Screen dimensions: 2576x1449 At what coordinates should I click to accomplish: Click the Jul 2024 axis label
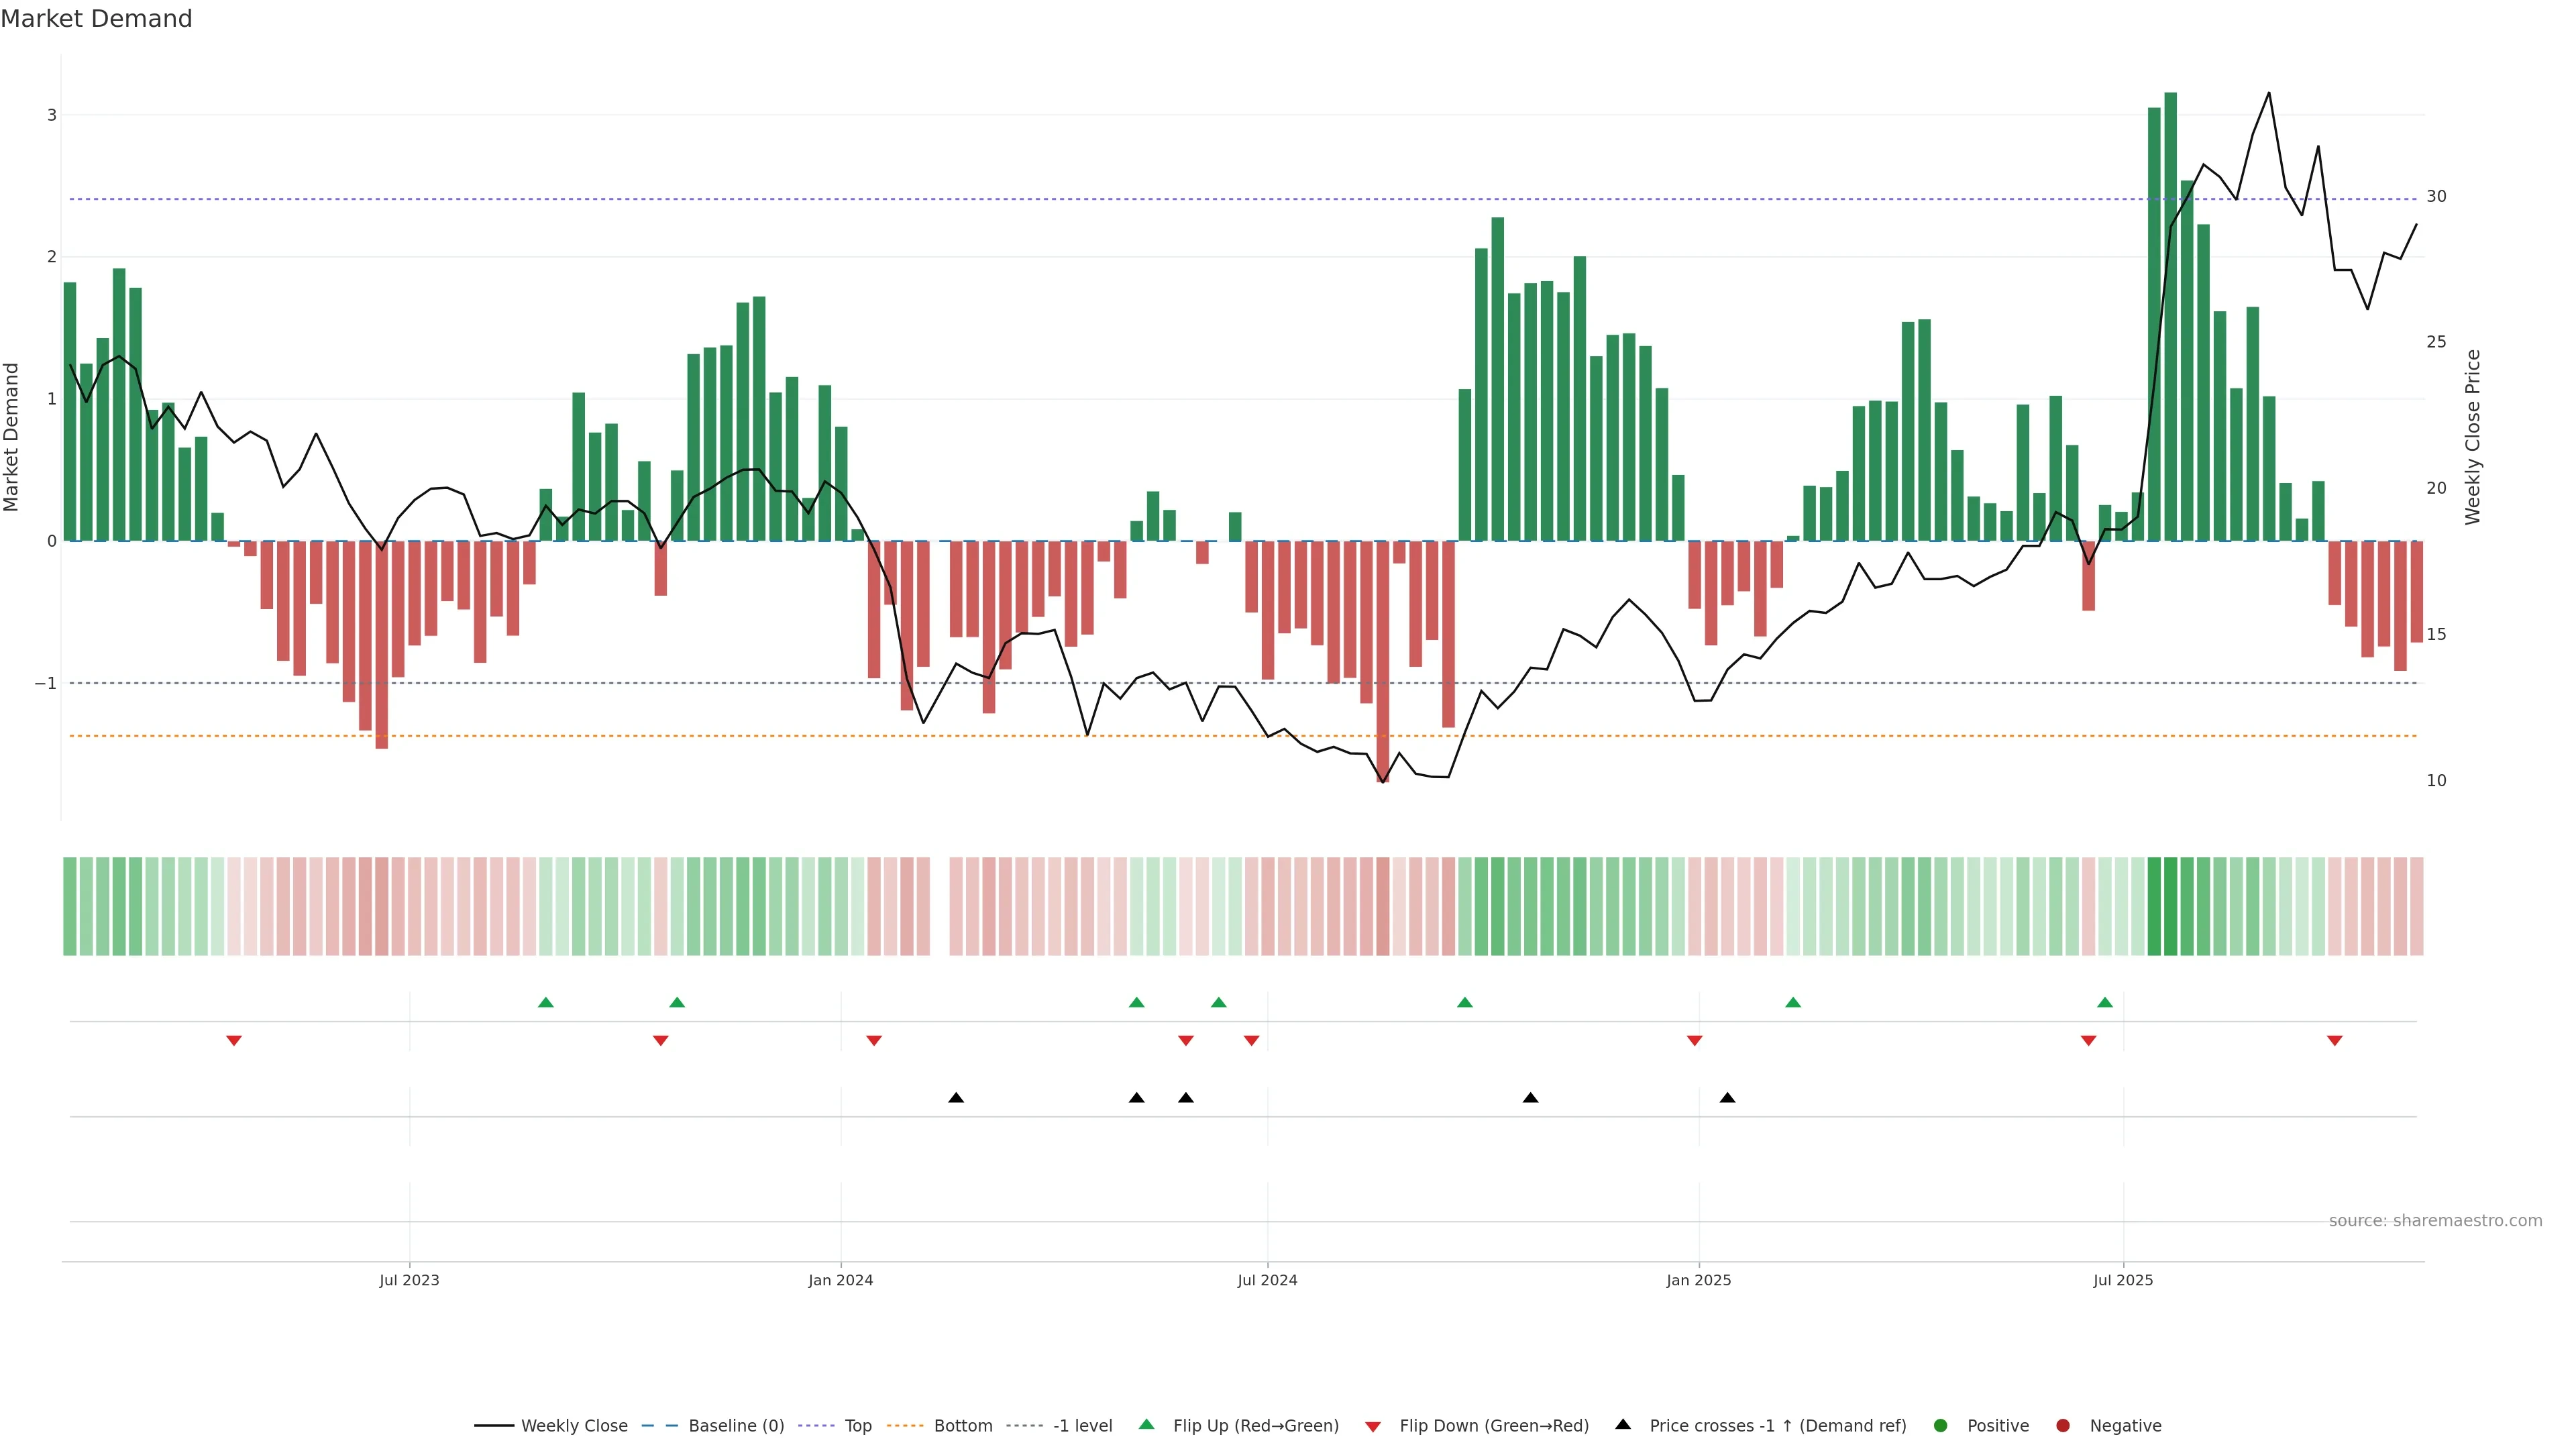click(1267, 1280)
